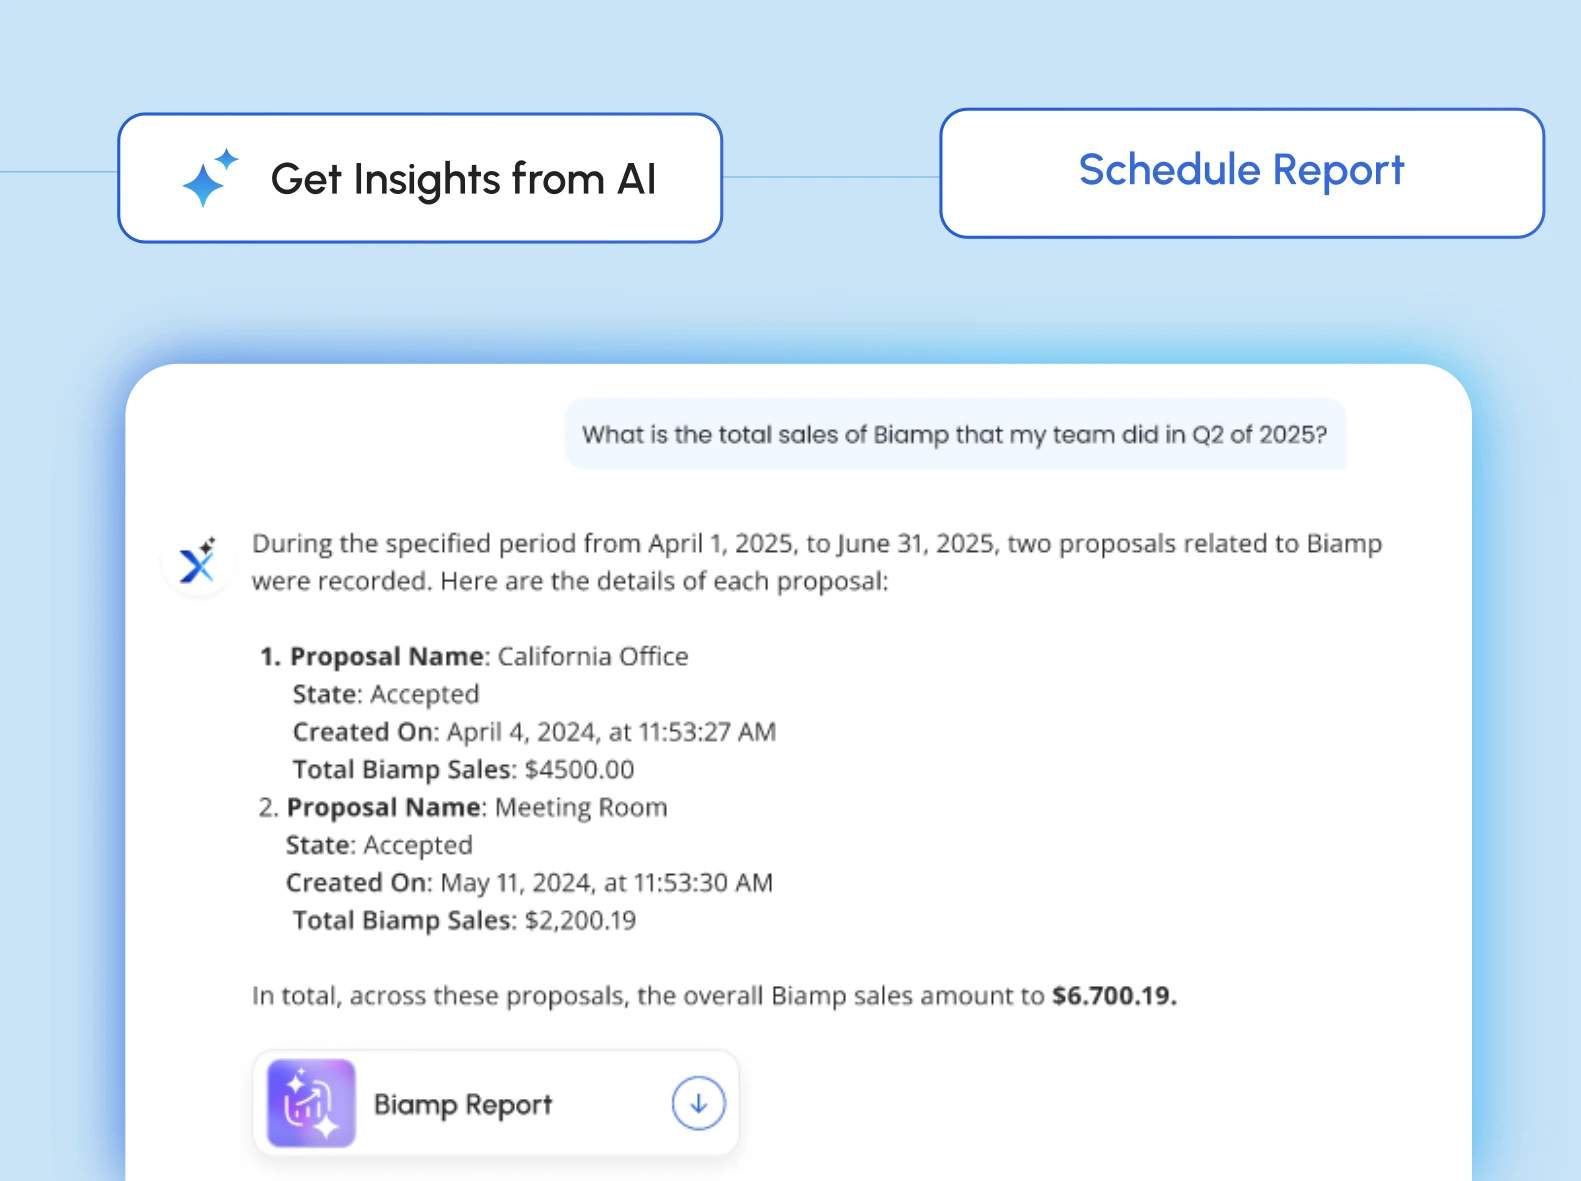
Task: Click Created On: May 11, 2024 line
Action: (529, 883)
